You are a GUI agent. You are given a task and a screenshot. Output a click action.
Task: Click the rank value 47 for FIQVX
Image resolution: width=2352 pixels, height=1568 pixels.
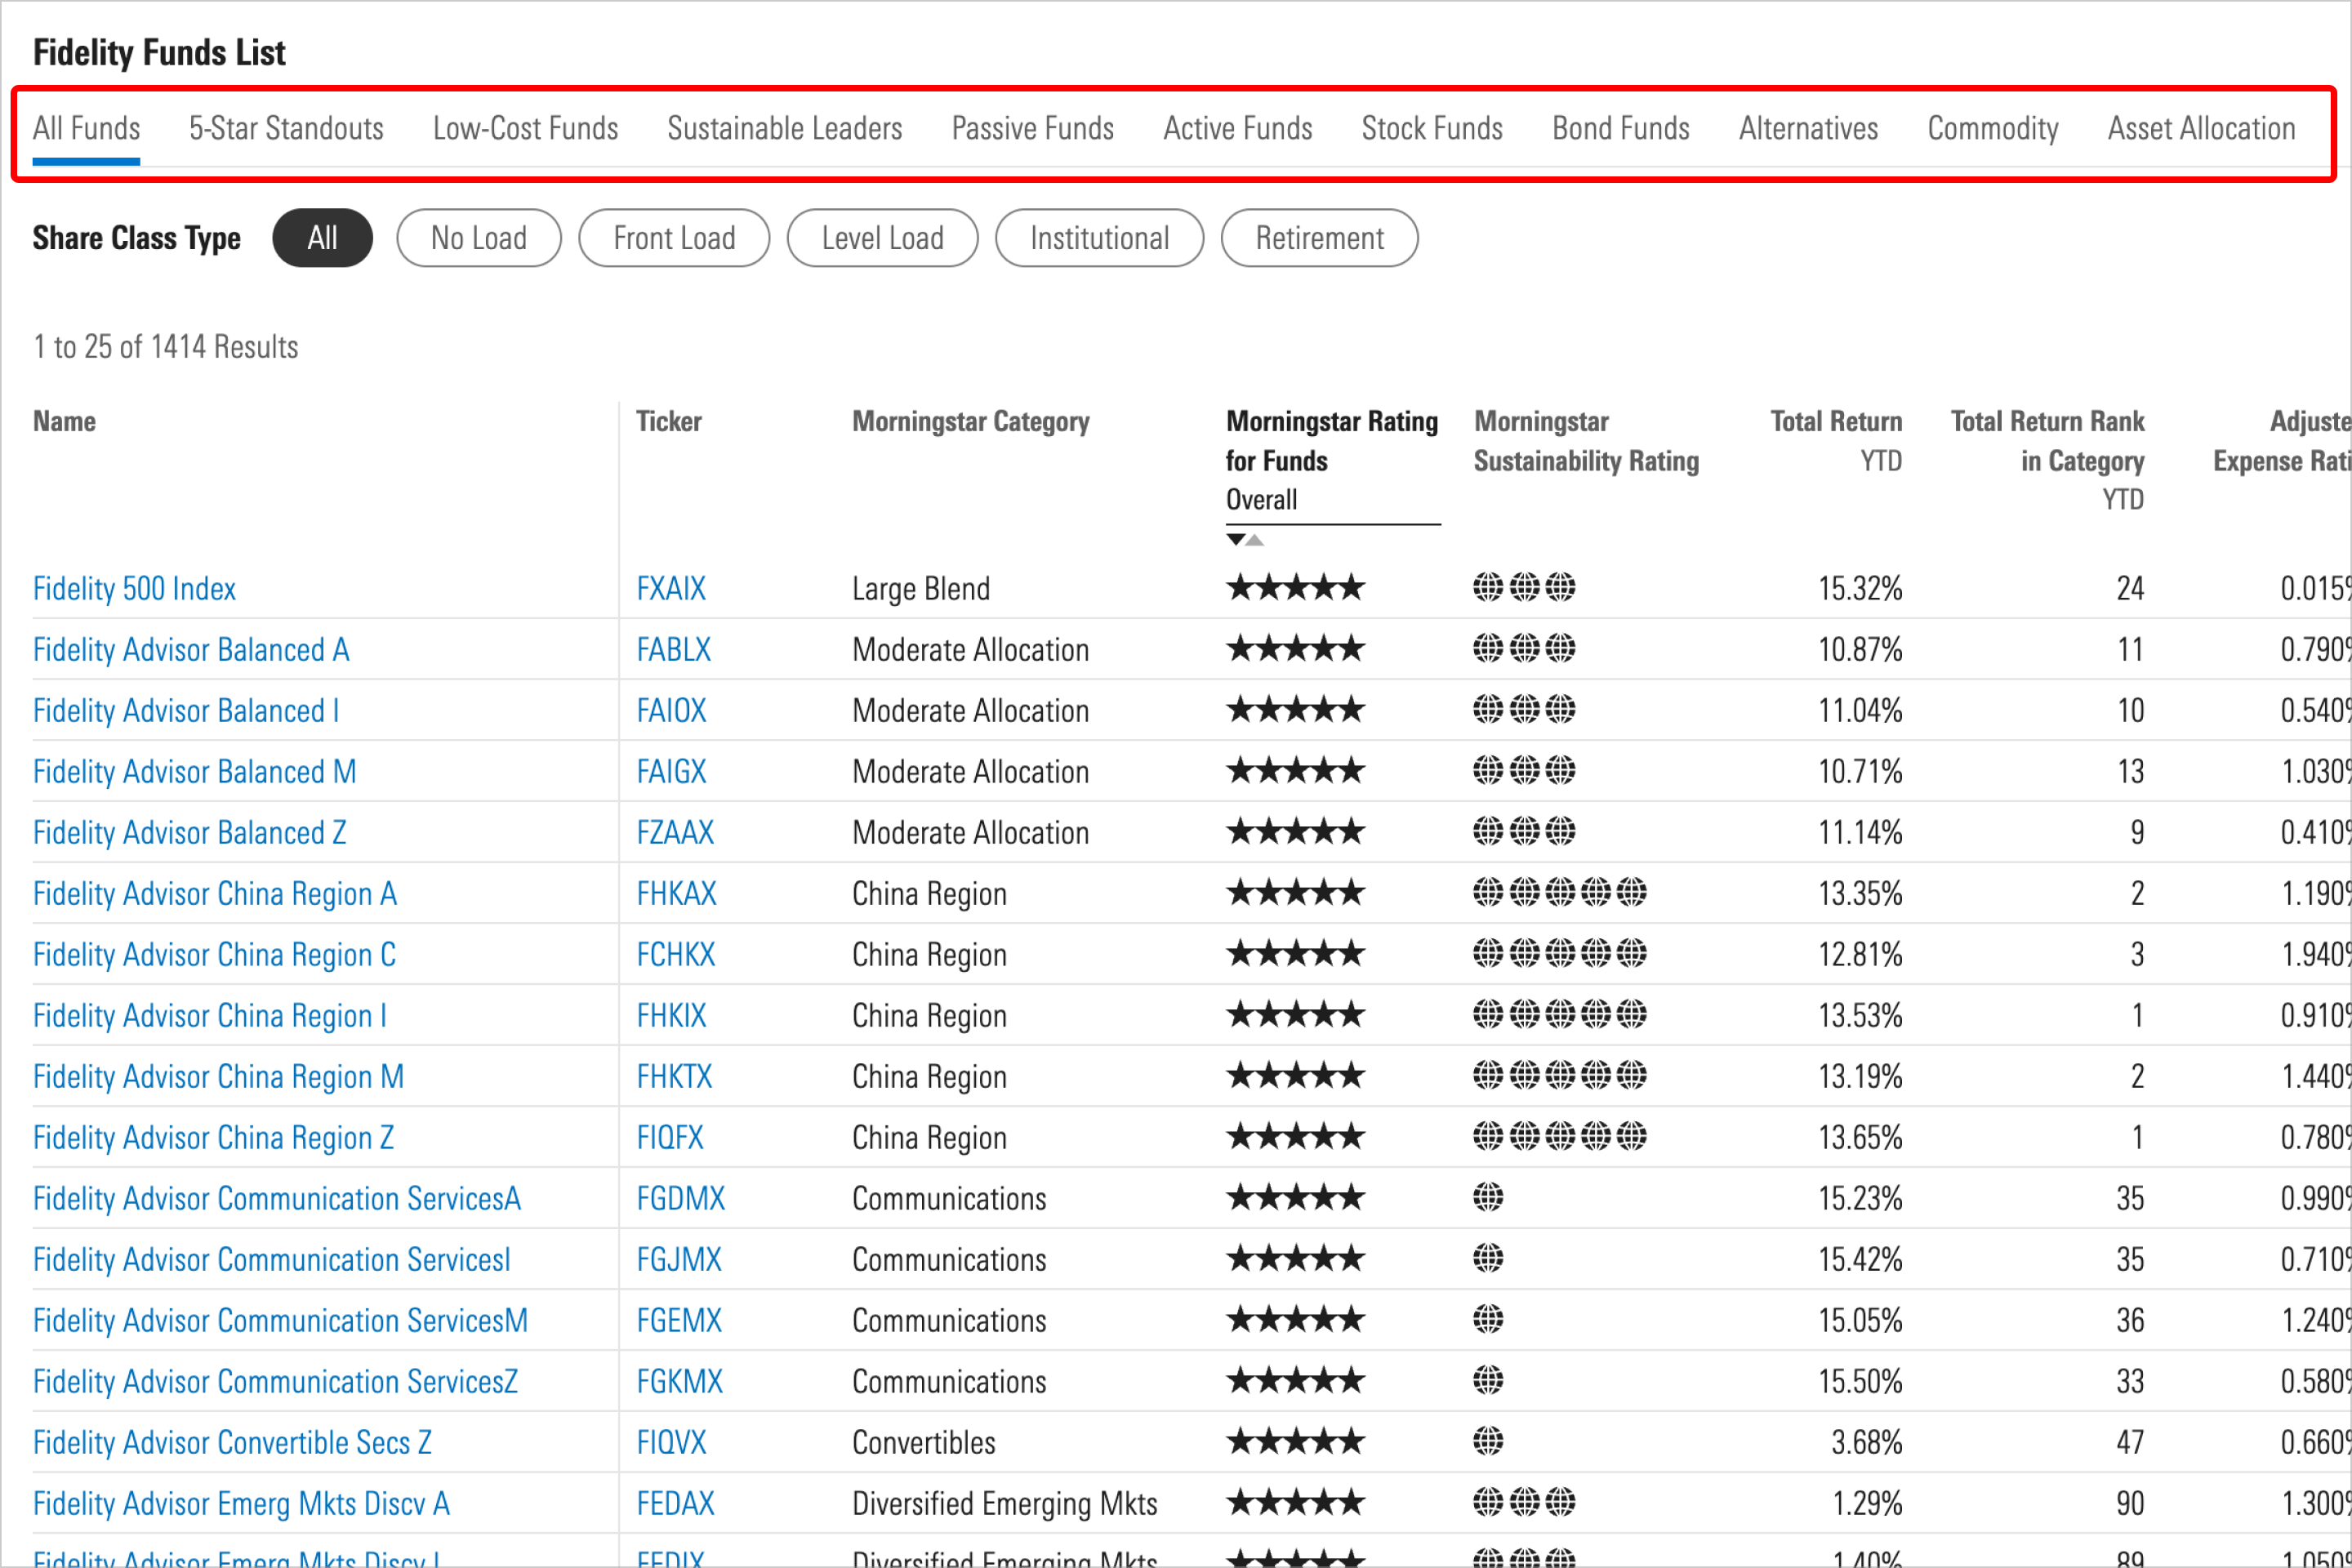(x=2130, y=1442)
